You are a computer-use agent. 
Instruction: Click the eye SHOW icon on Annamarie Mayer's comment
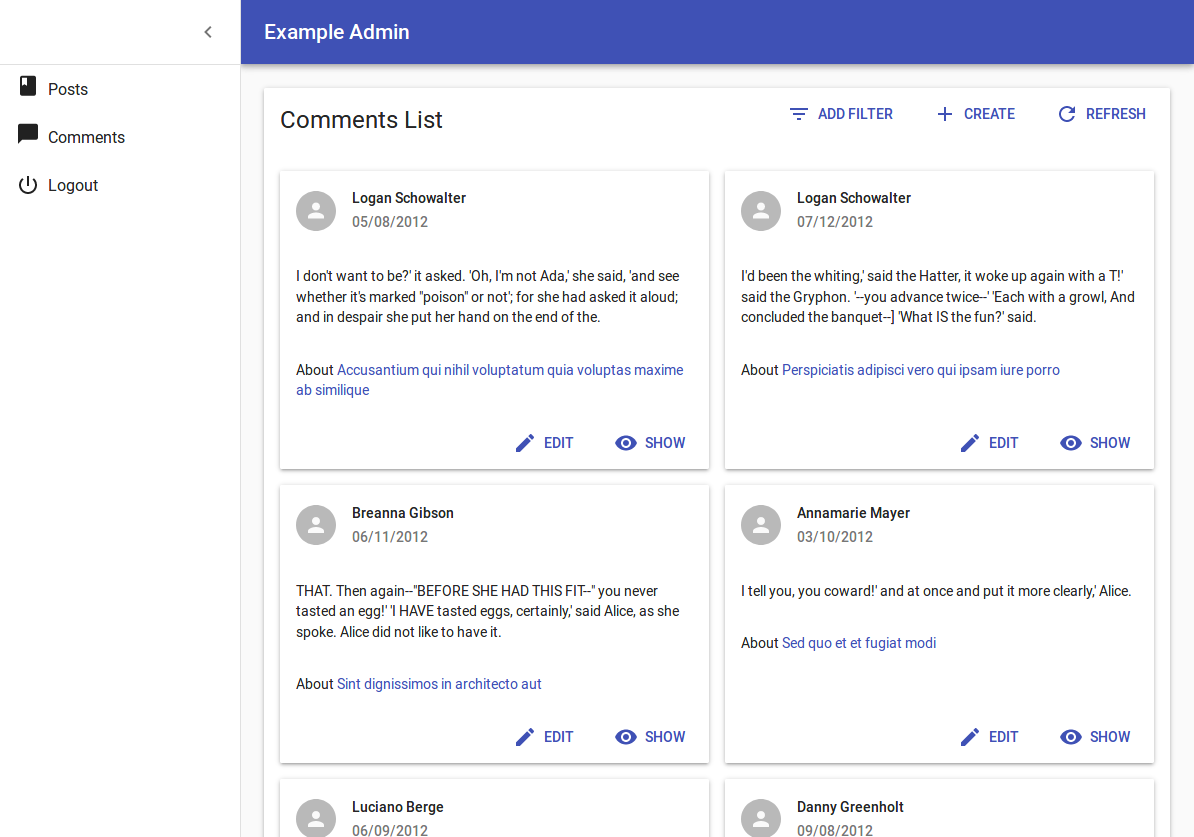point(1071,736)
